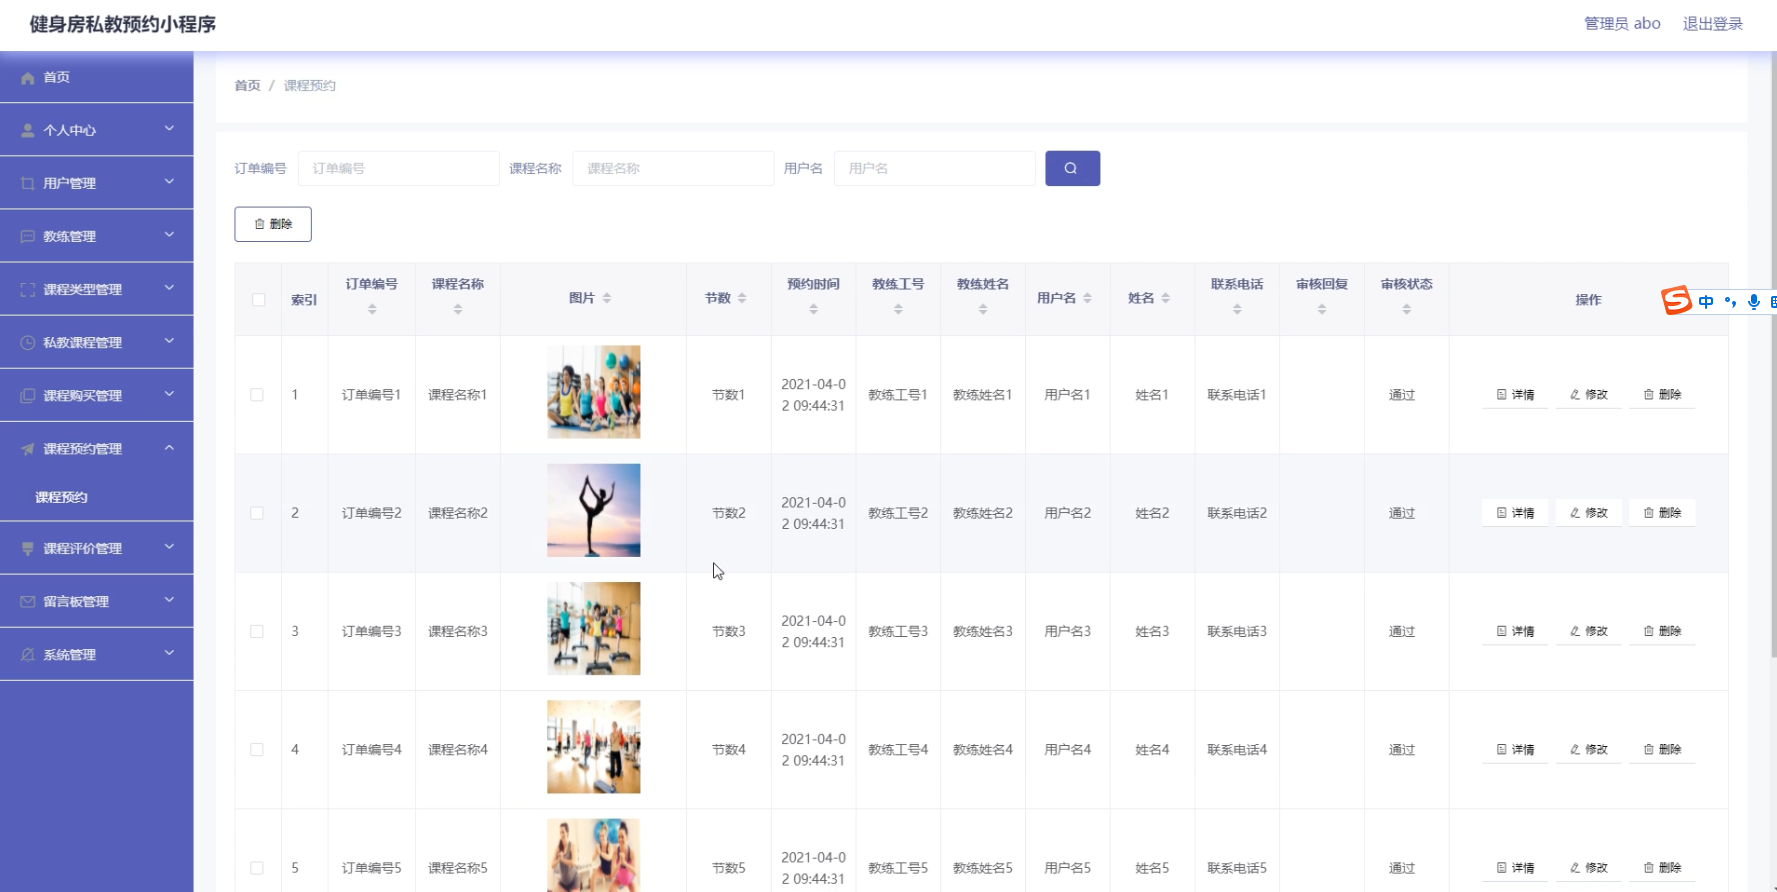Sort by 教练工号 column arrows
Viewport: 1777px width, 892px height.
898,309
